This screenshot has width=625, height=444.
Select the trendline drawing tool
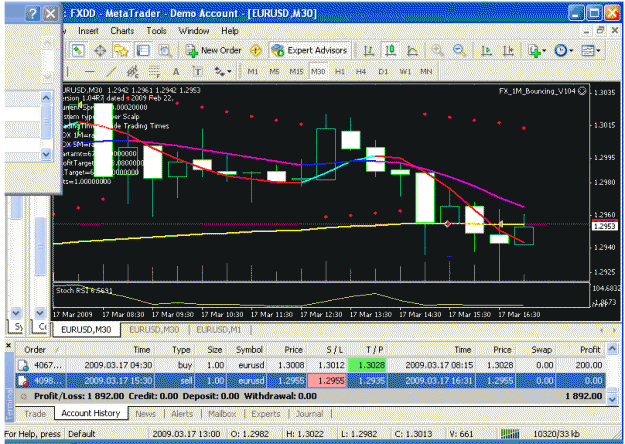pyautogui.click(x=112, y=72)
